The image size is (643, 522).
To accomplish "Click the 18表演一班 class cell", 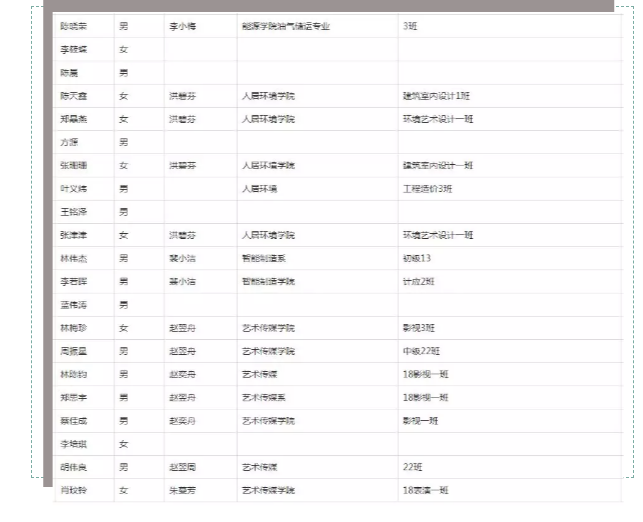I will coord(510,490).
